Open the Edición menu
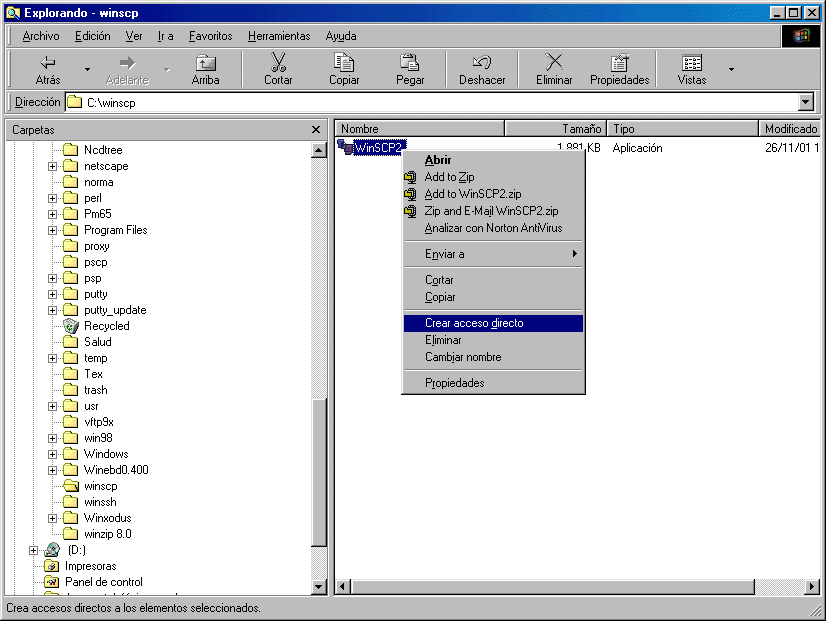This screenshot has height=621, width=826. [x=93, y=36]
